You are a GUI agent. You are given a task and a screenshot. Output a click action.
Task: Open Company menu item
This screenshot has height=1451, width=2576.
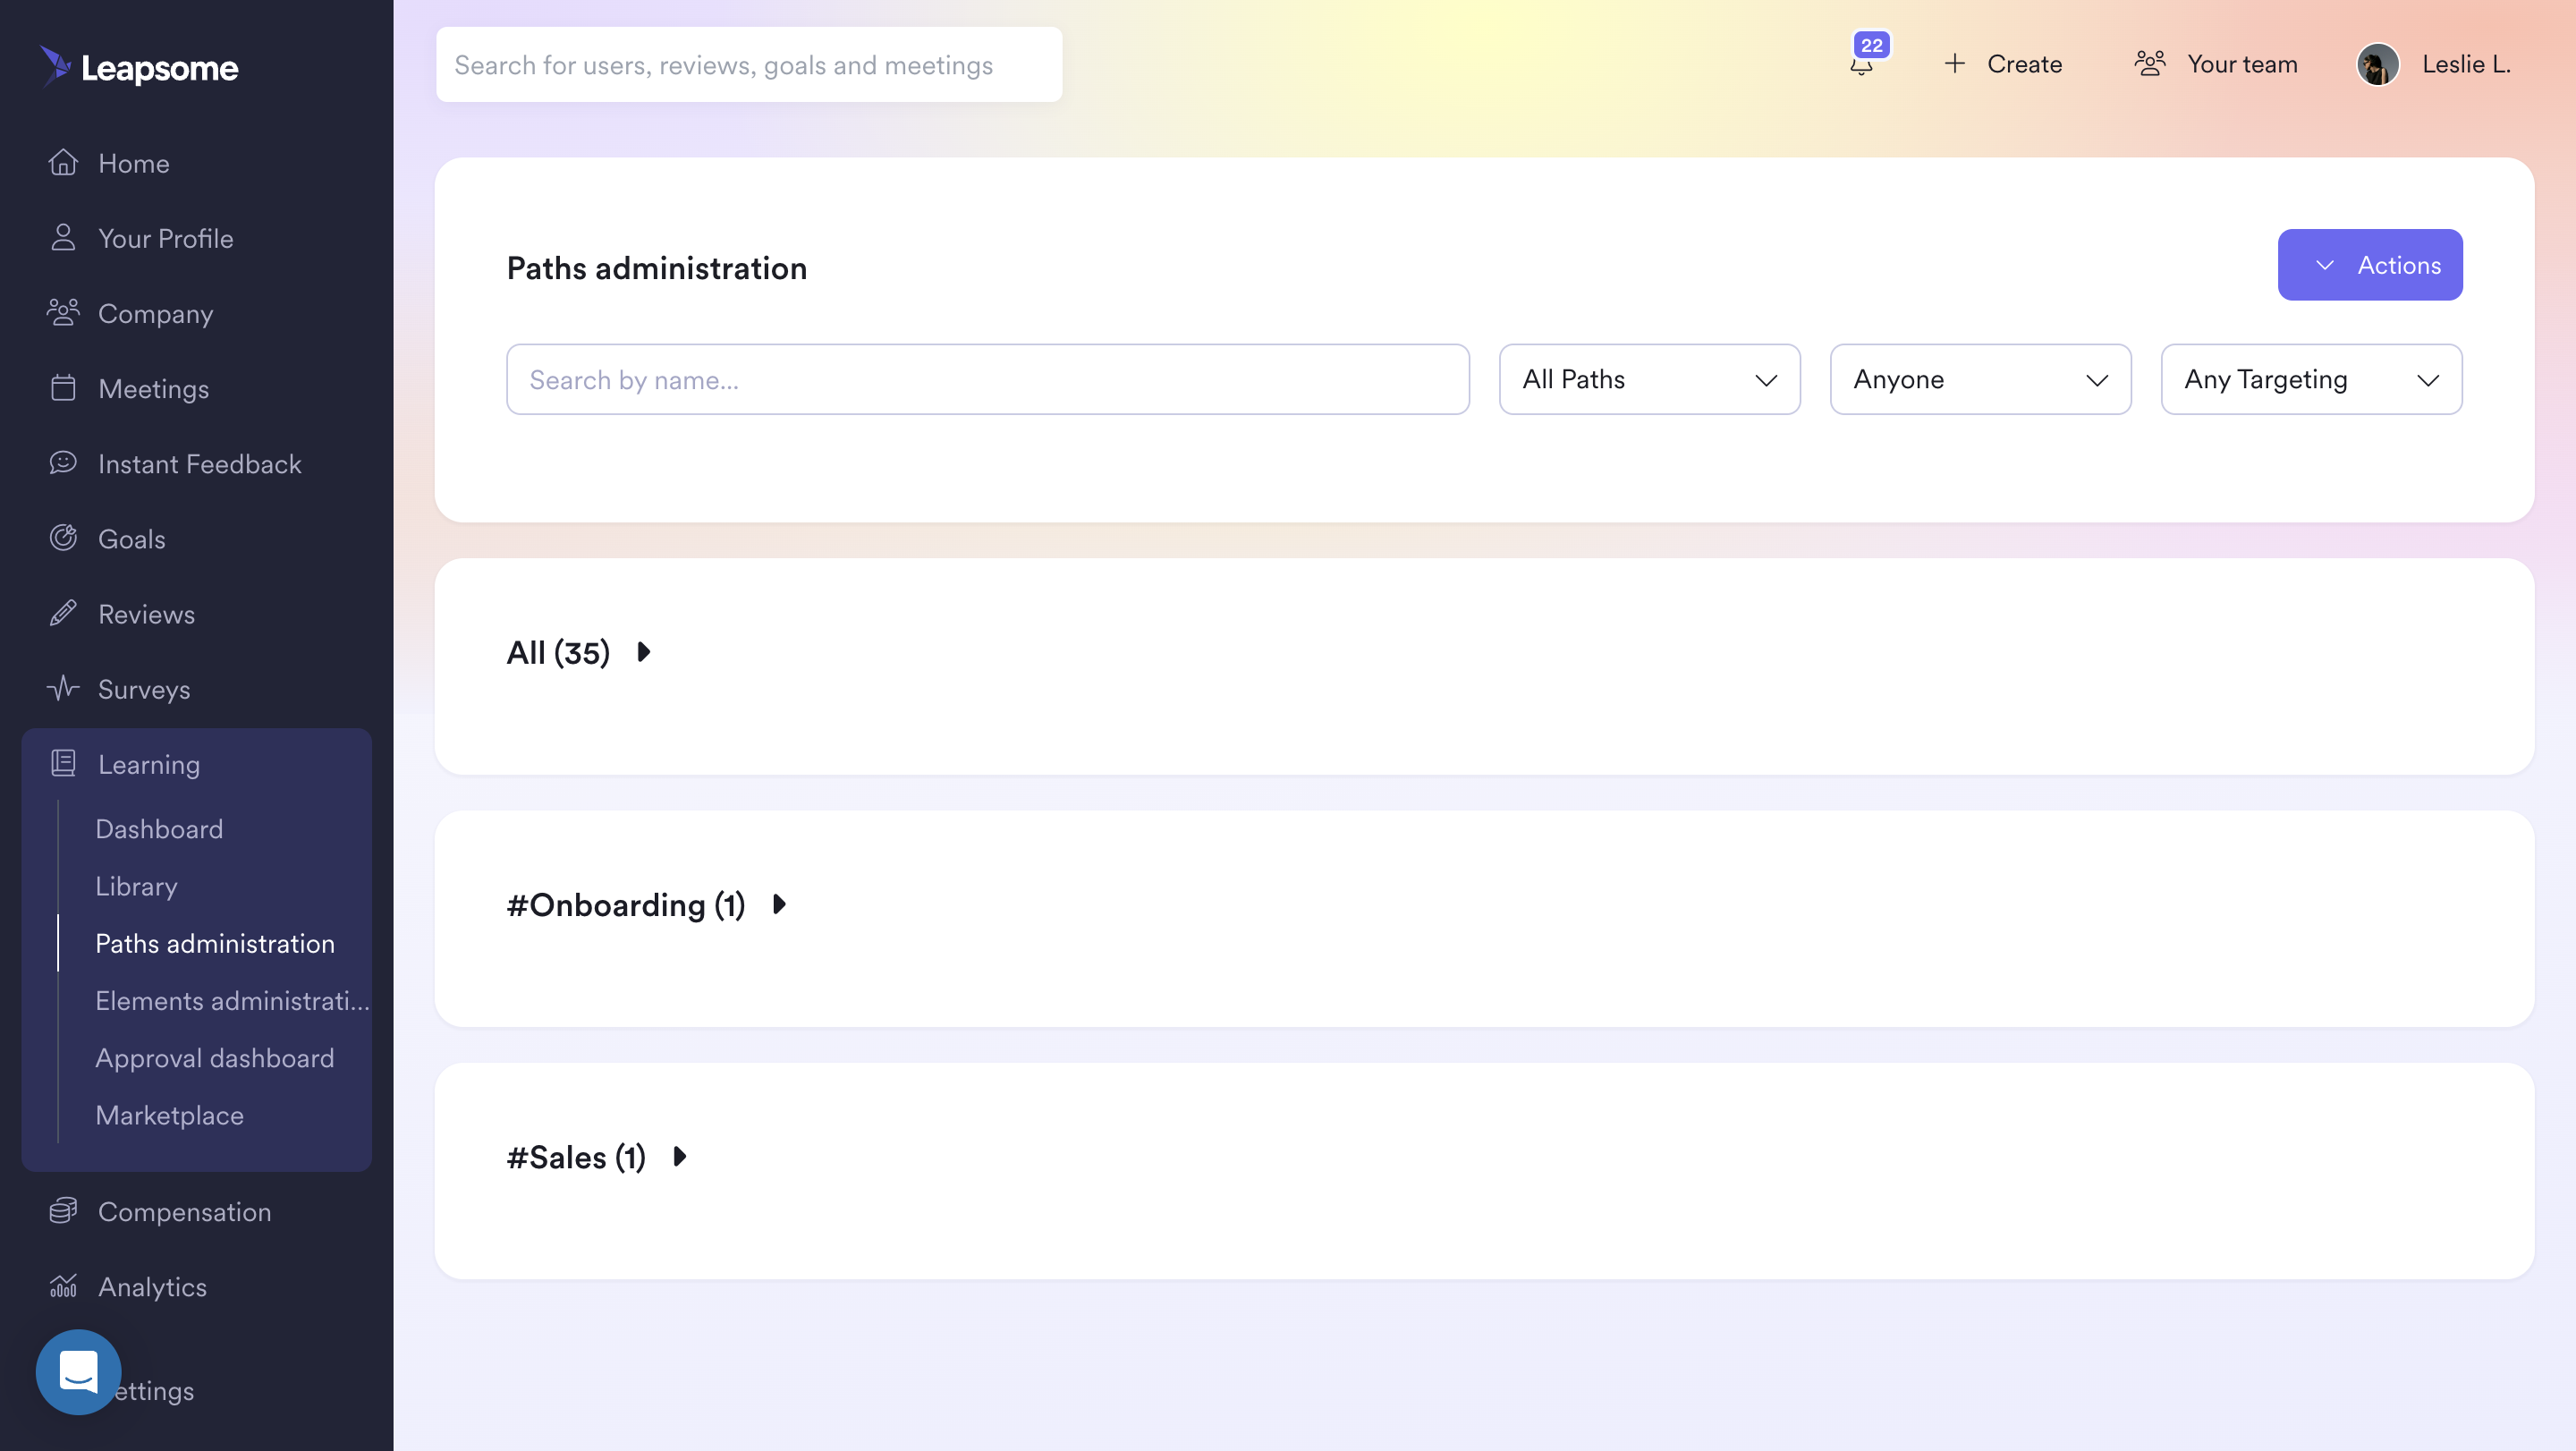[x=155, y=313]
